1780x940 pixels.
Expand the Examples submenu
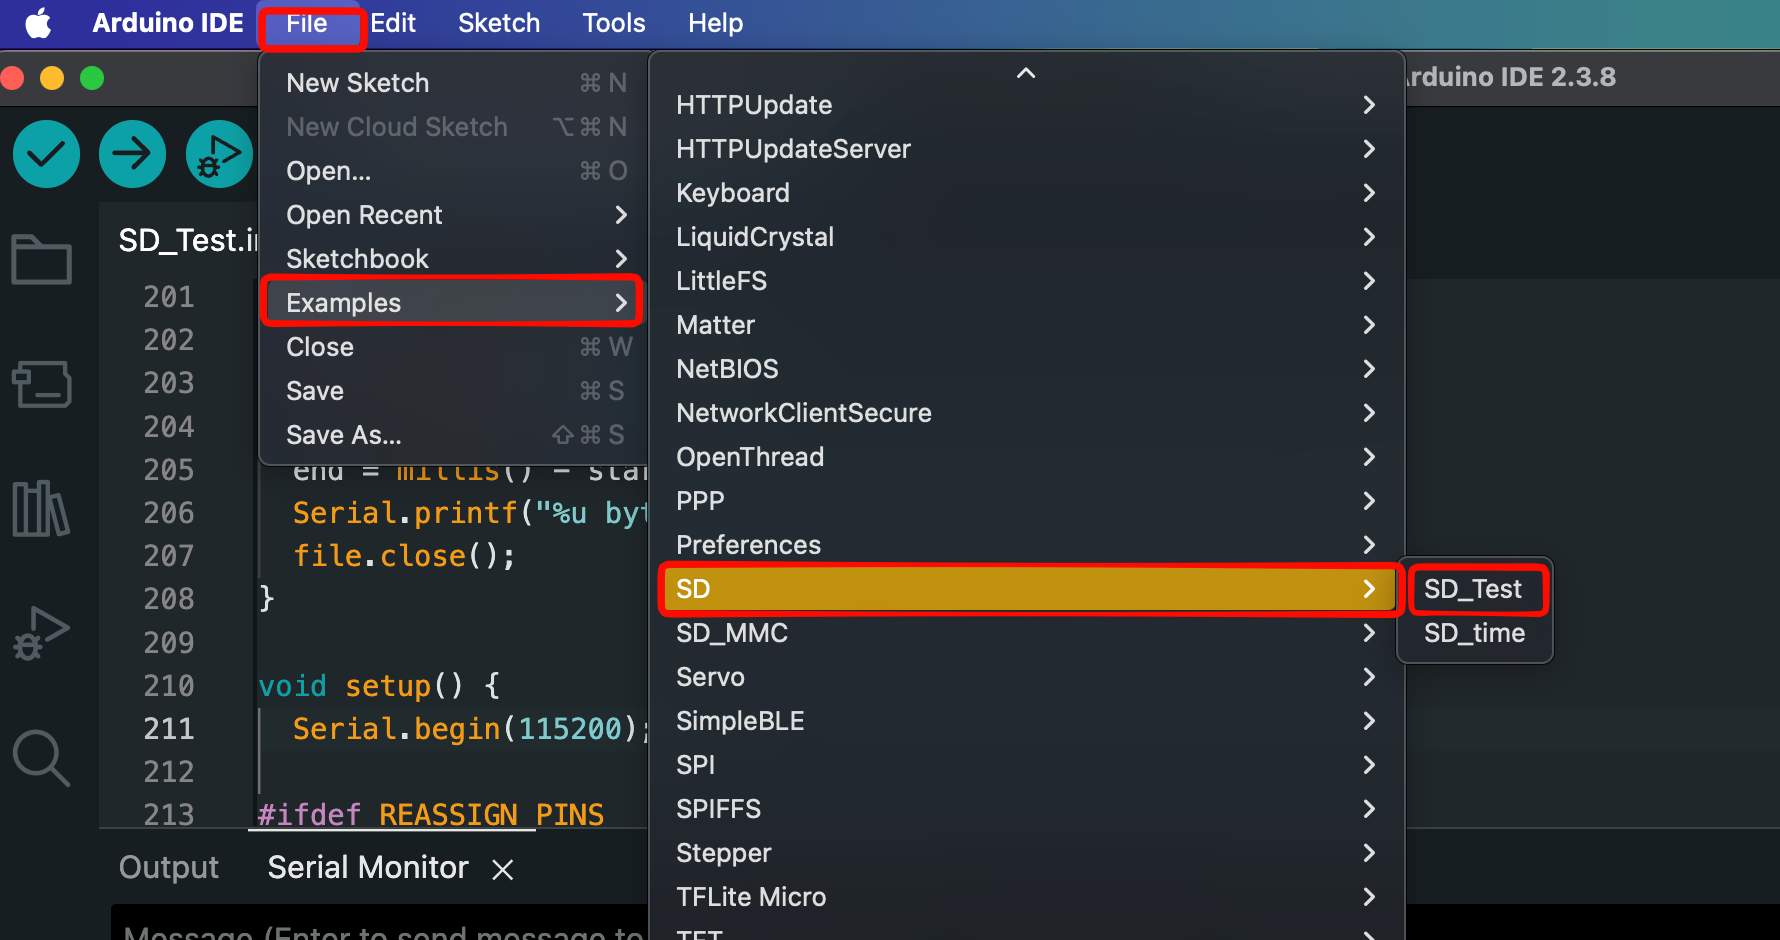click(x=453, y=303)
